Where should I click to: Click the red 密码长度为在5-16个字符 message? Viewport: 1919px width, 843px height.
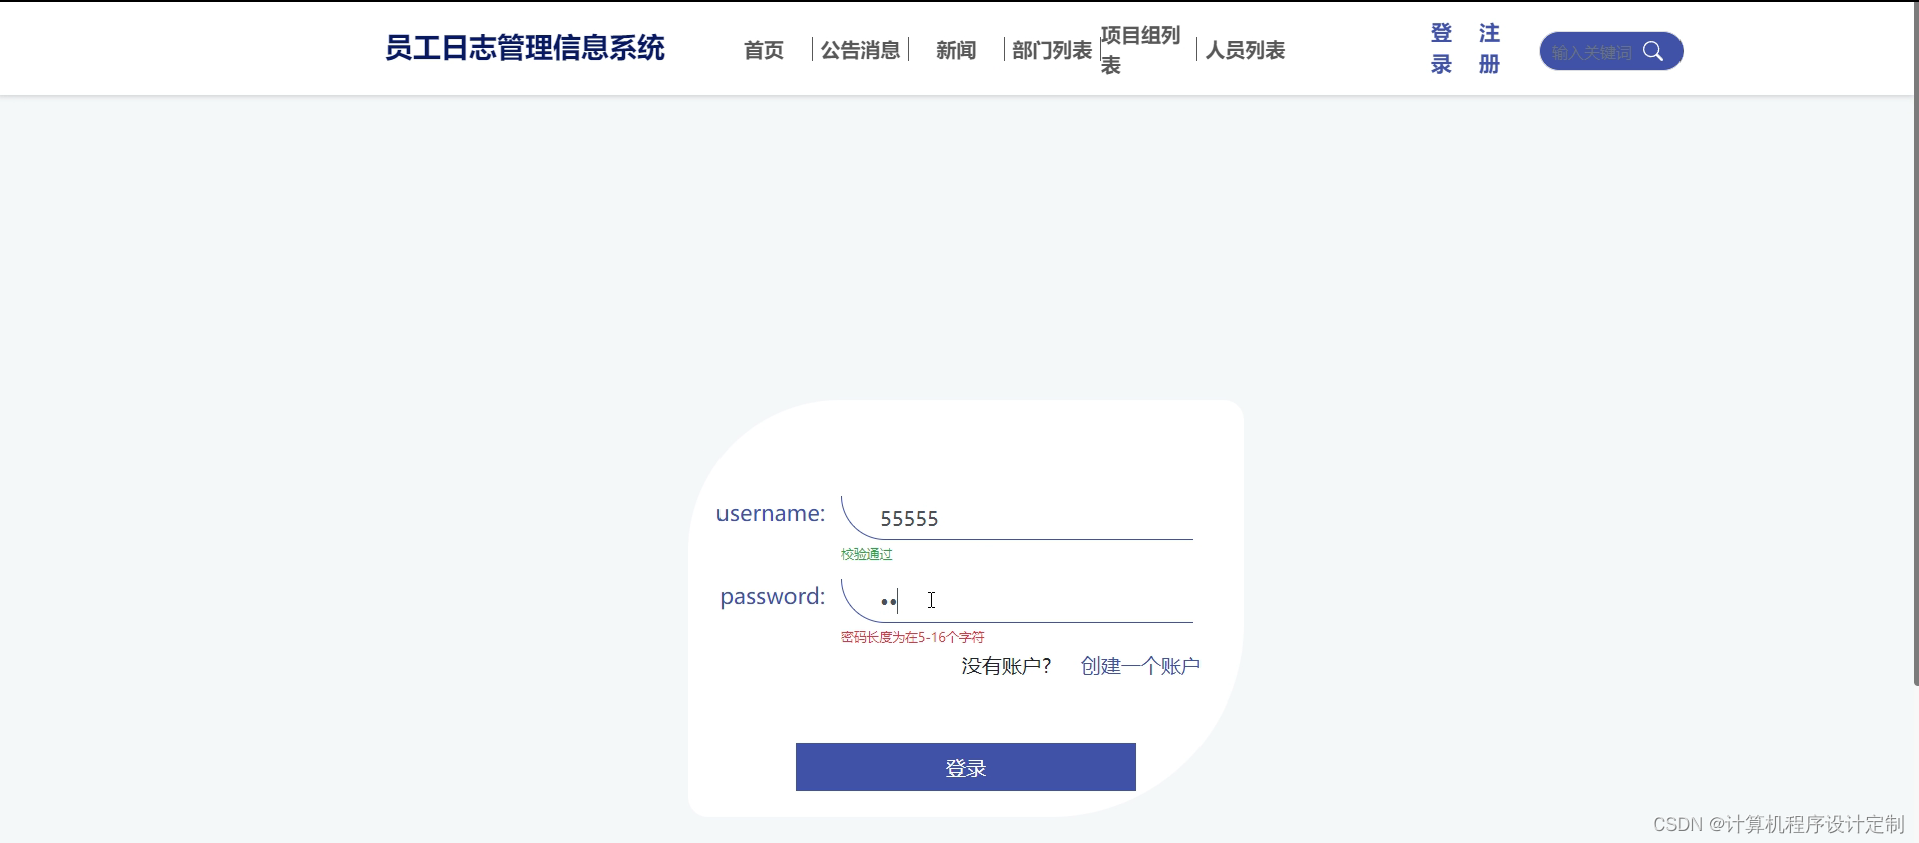[x=913, y=637]
